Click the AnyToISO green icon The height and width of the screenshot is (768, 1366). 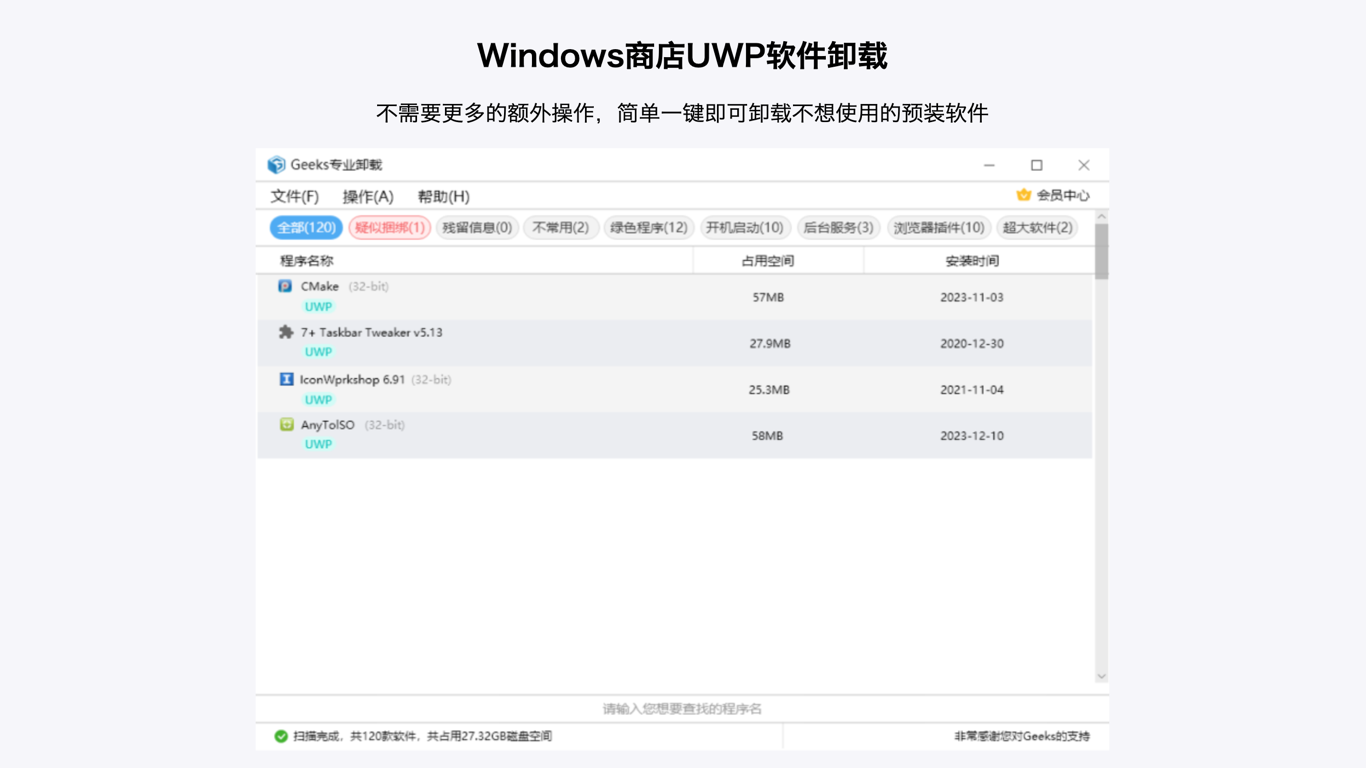coord(287,425)
